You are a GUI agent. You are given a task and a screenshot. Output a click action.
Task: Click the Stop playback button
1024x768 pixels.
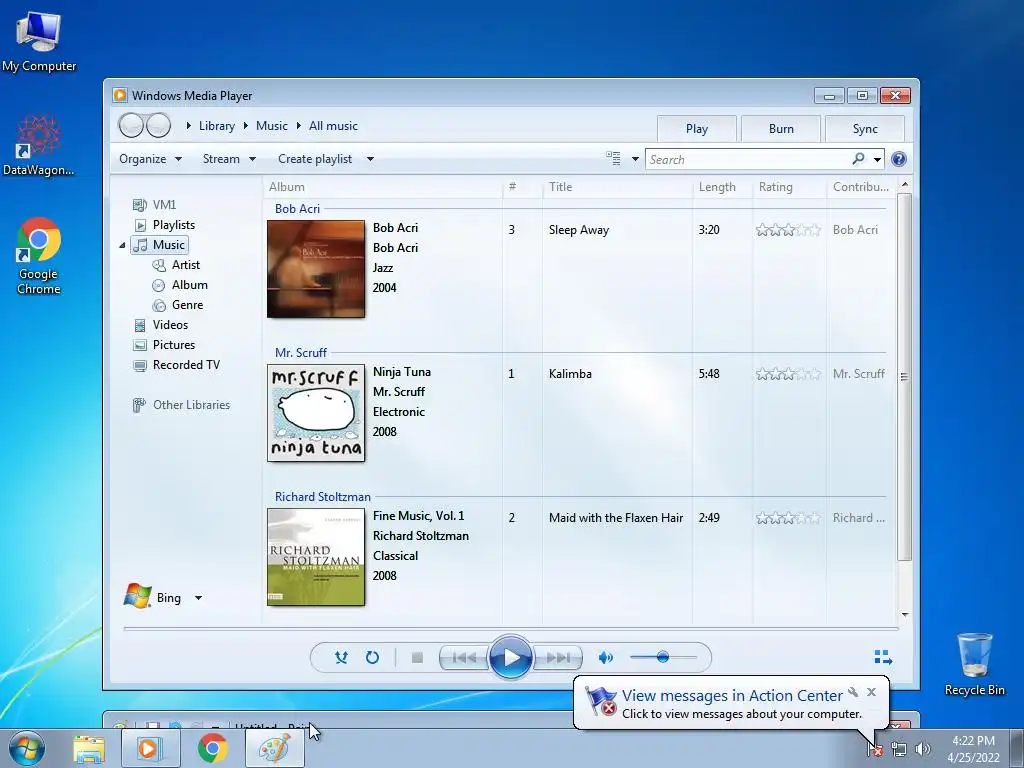pos(417,658)
